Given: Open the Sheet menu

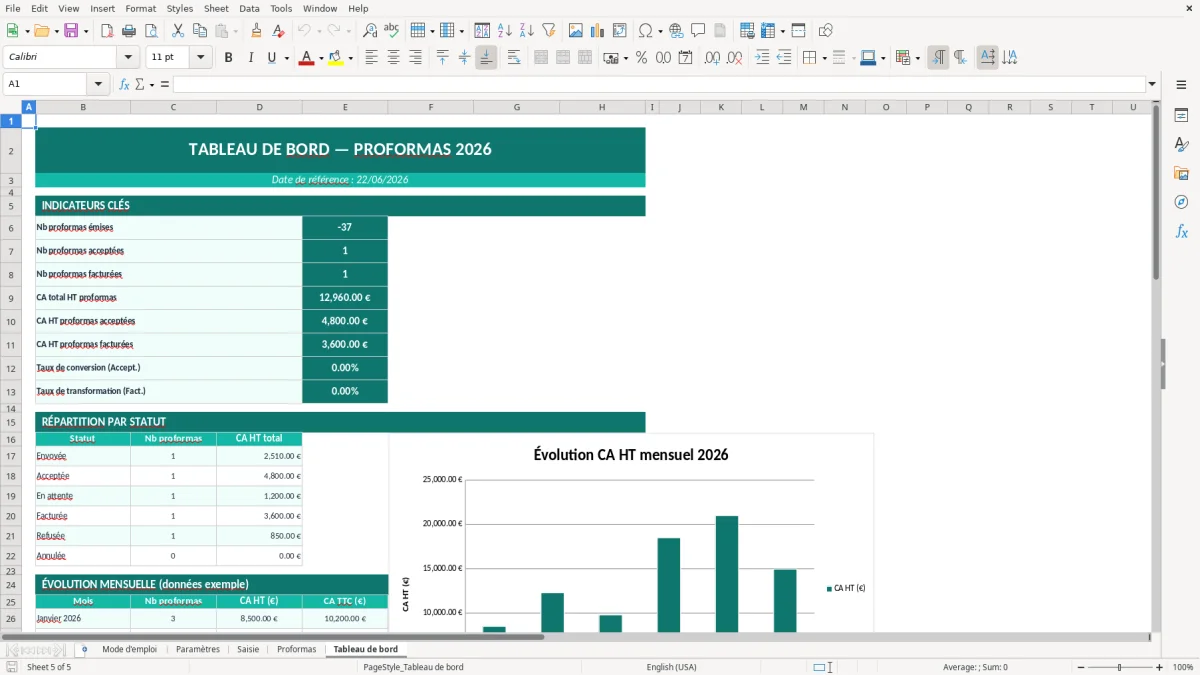Looking at the screenshot, I should coord(216,8).
